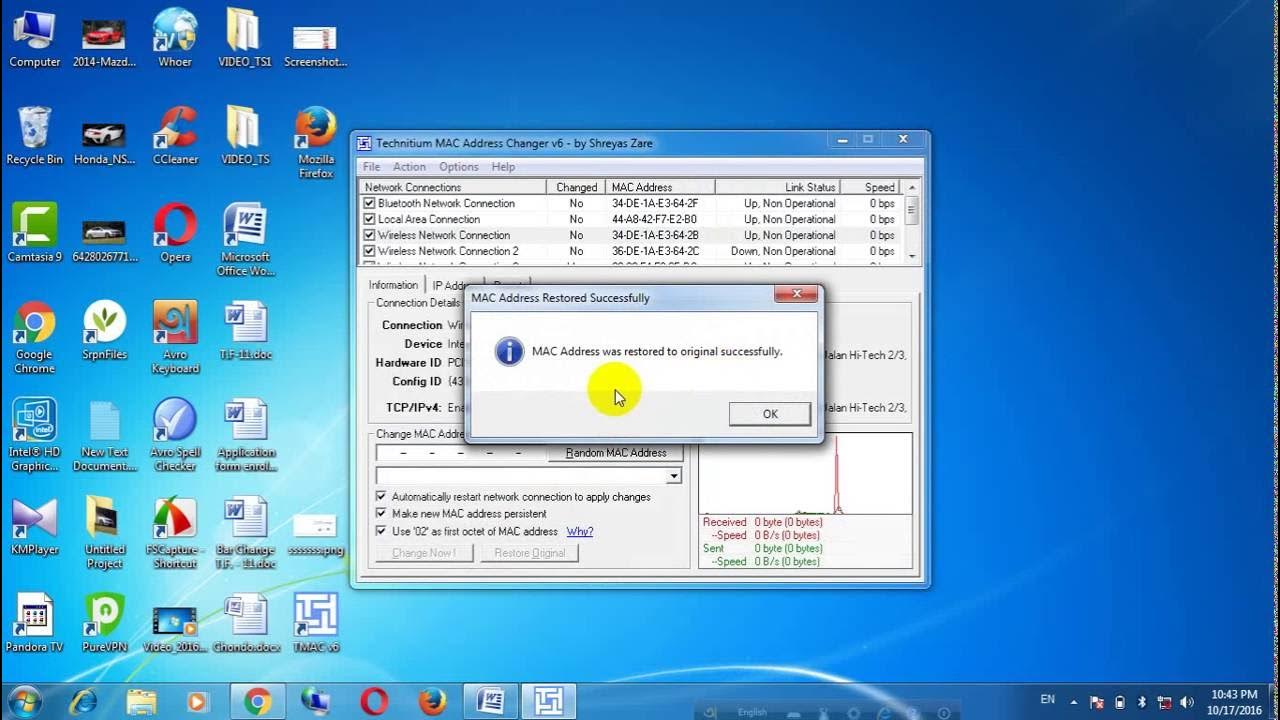Toggle Local Area Connection checkbox
Viewport: 1280px width, 720px height.
[x=369, y=219]
